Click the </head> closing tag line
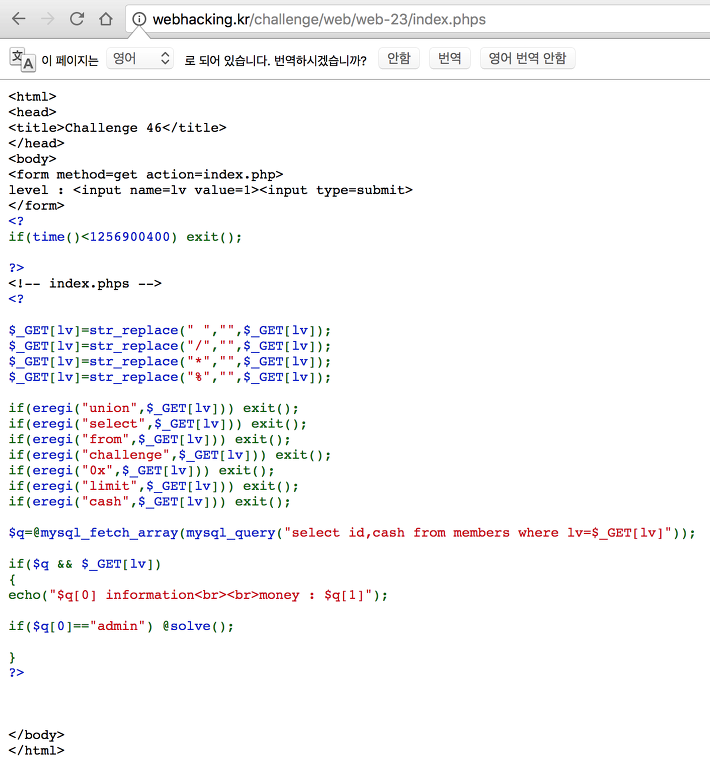This screenshot has width=710, height=766. [x=36, y=144]
